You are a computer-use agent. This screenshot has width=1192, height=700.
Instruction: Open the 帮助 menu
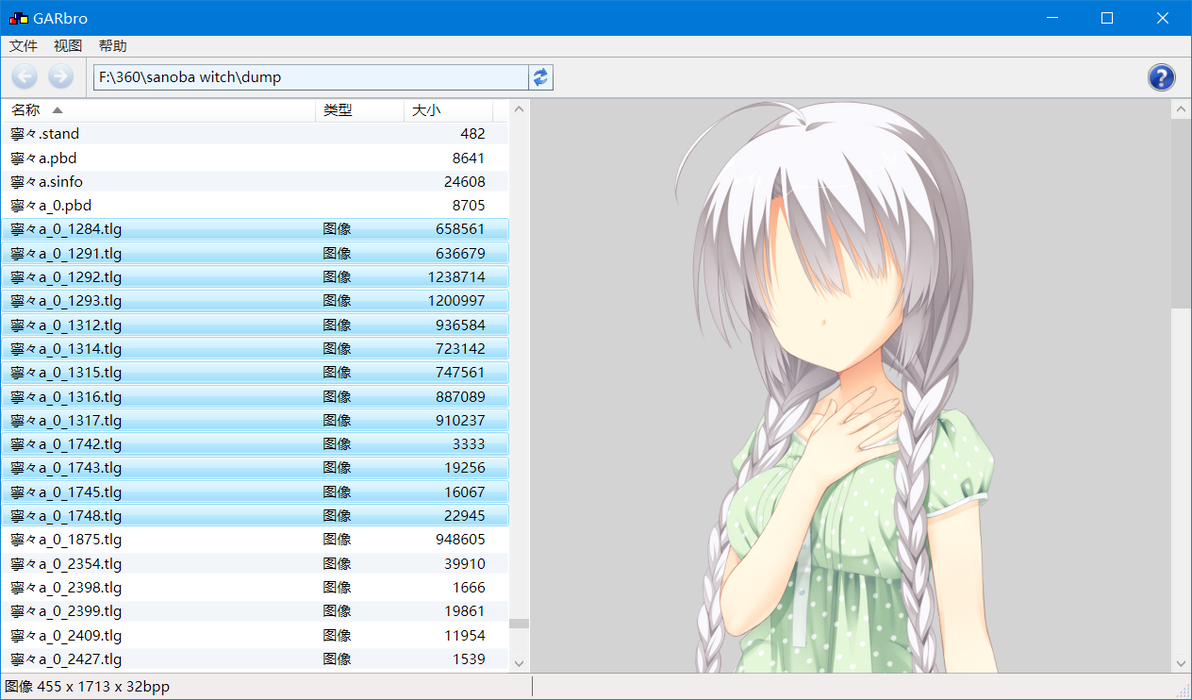(113, 46)
